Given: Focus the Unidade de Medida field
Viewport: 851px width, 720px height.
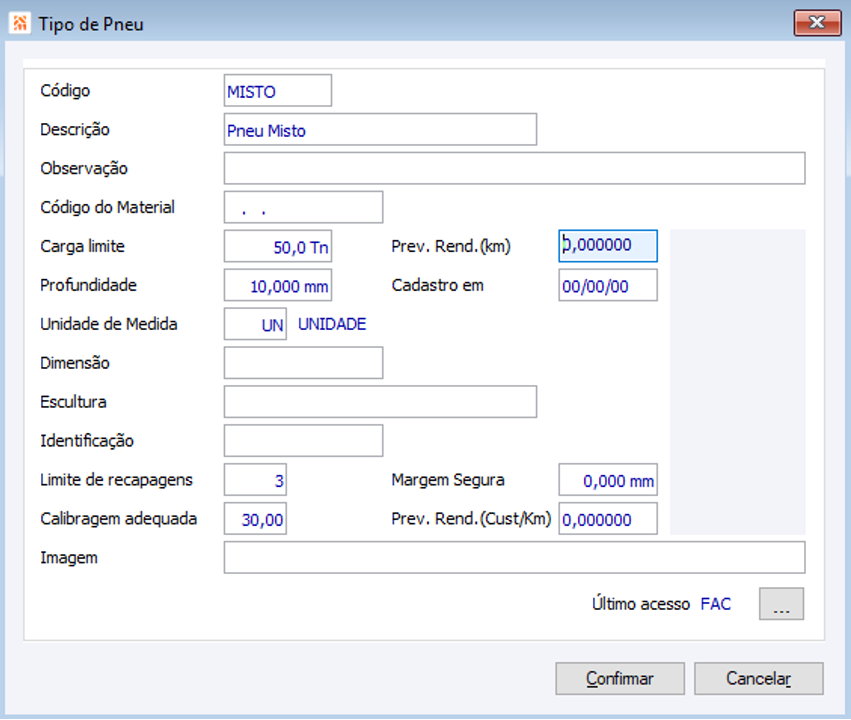Looking at the screenshot, I should pos(256,324).
